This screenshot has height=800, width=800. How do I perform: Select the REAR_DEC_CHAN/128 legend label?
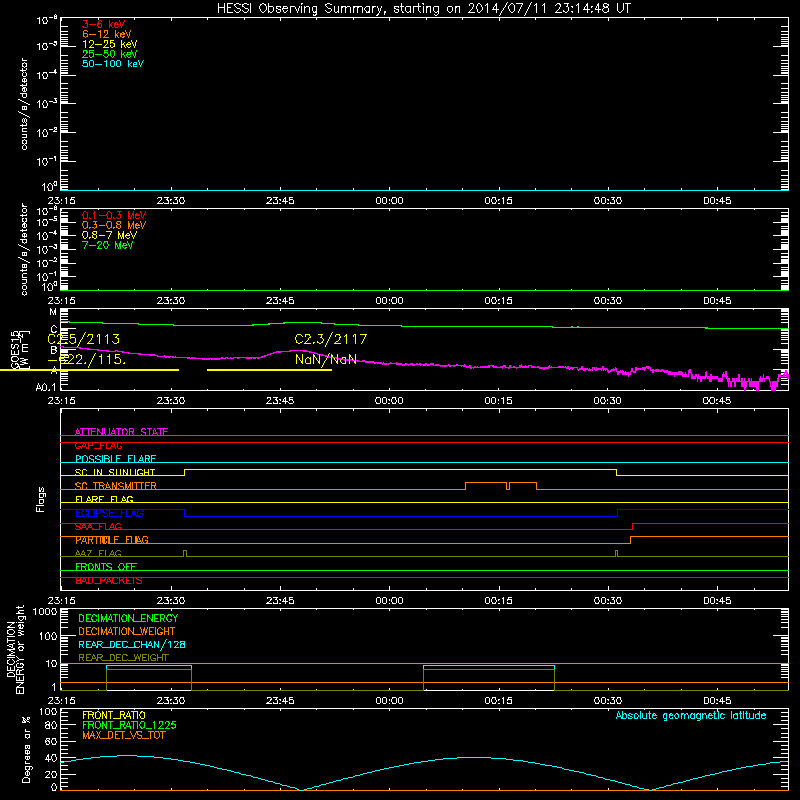[x=132, y=645]
